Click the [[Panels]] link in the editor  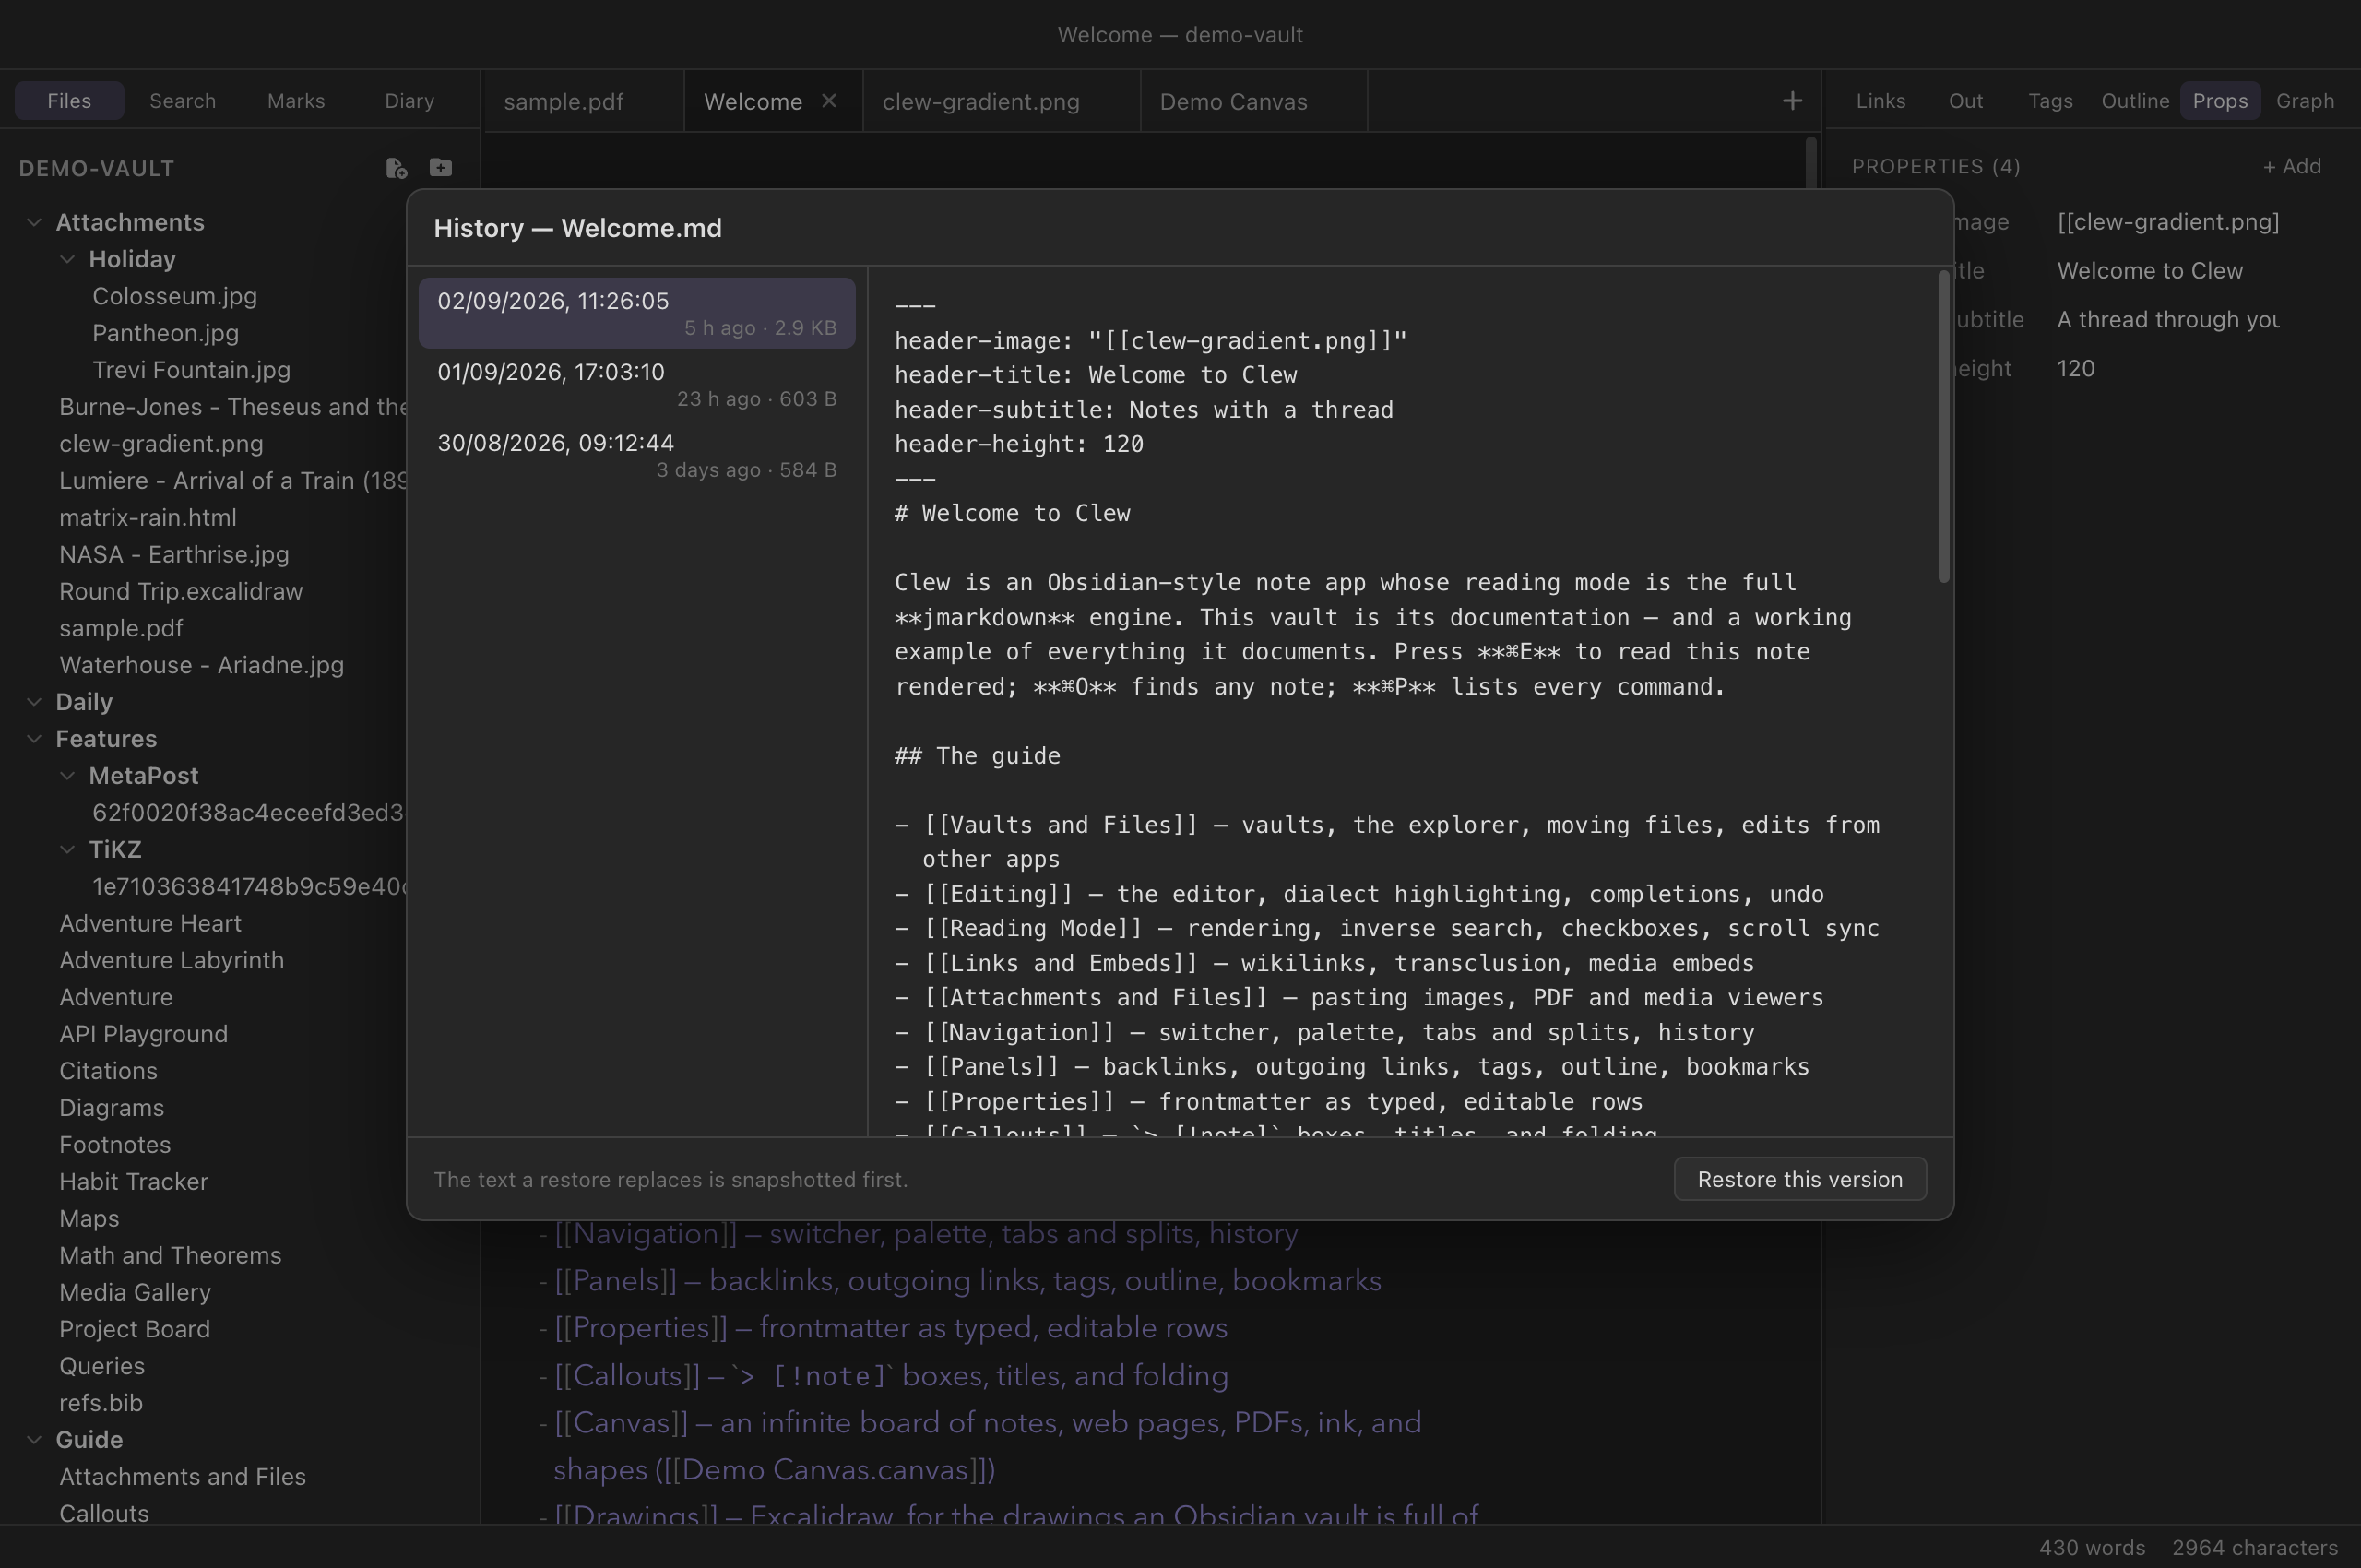[615, 1282]
